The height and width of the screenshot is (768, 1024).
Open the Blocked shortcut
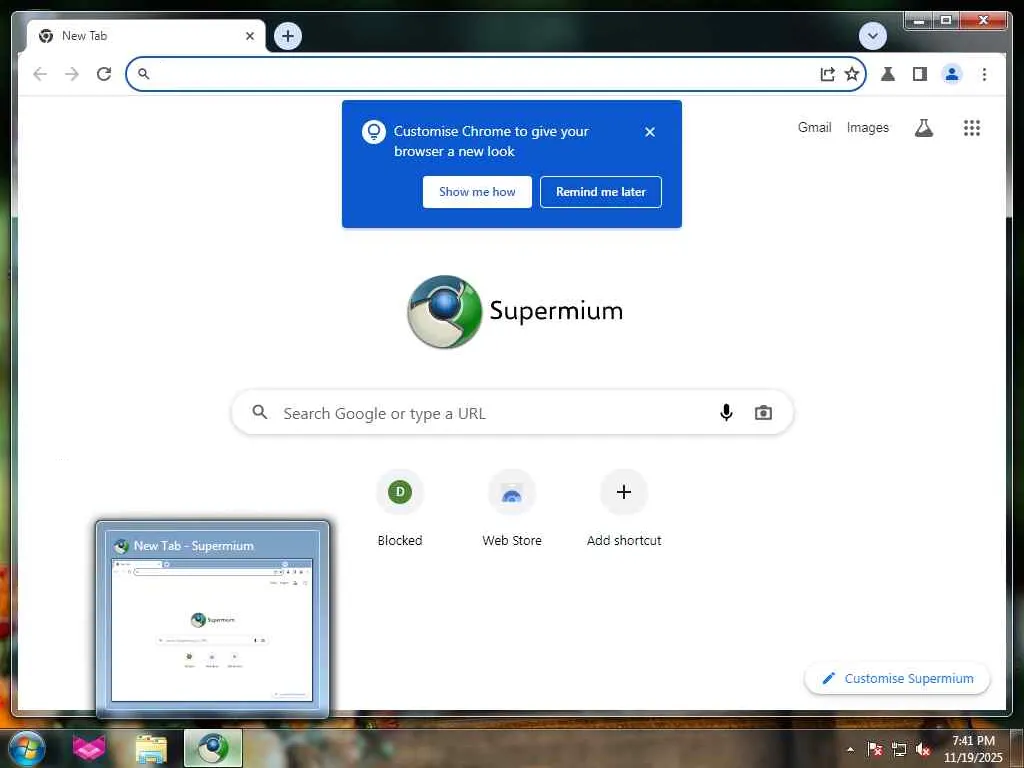(x=400, y=509)
